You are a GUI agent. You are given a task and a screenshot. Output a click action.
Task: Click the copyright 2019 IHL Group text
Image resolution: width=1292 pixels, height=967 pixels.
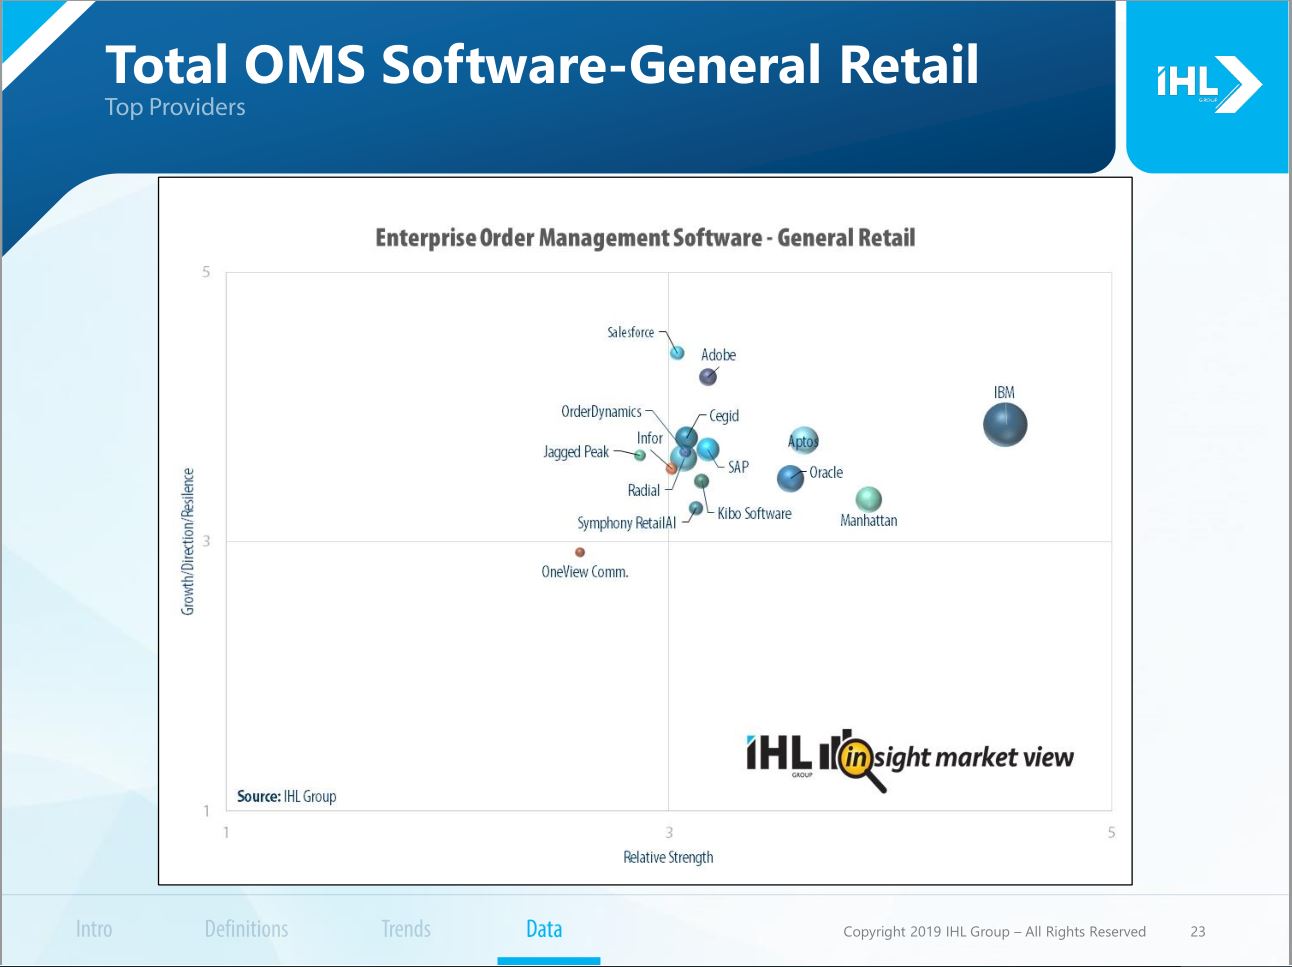994,931
